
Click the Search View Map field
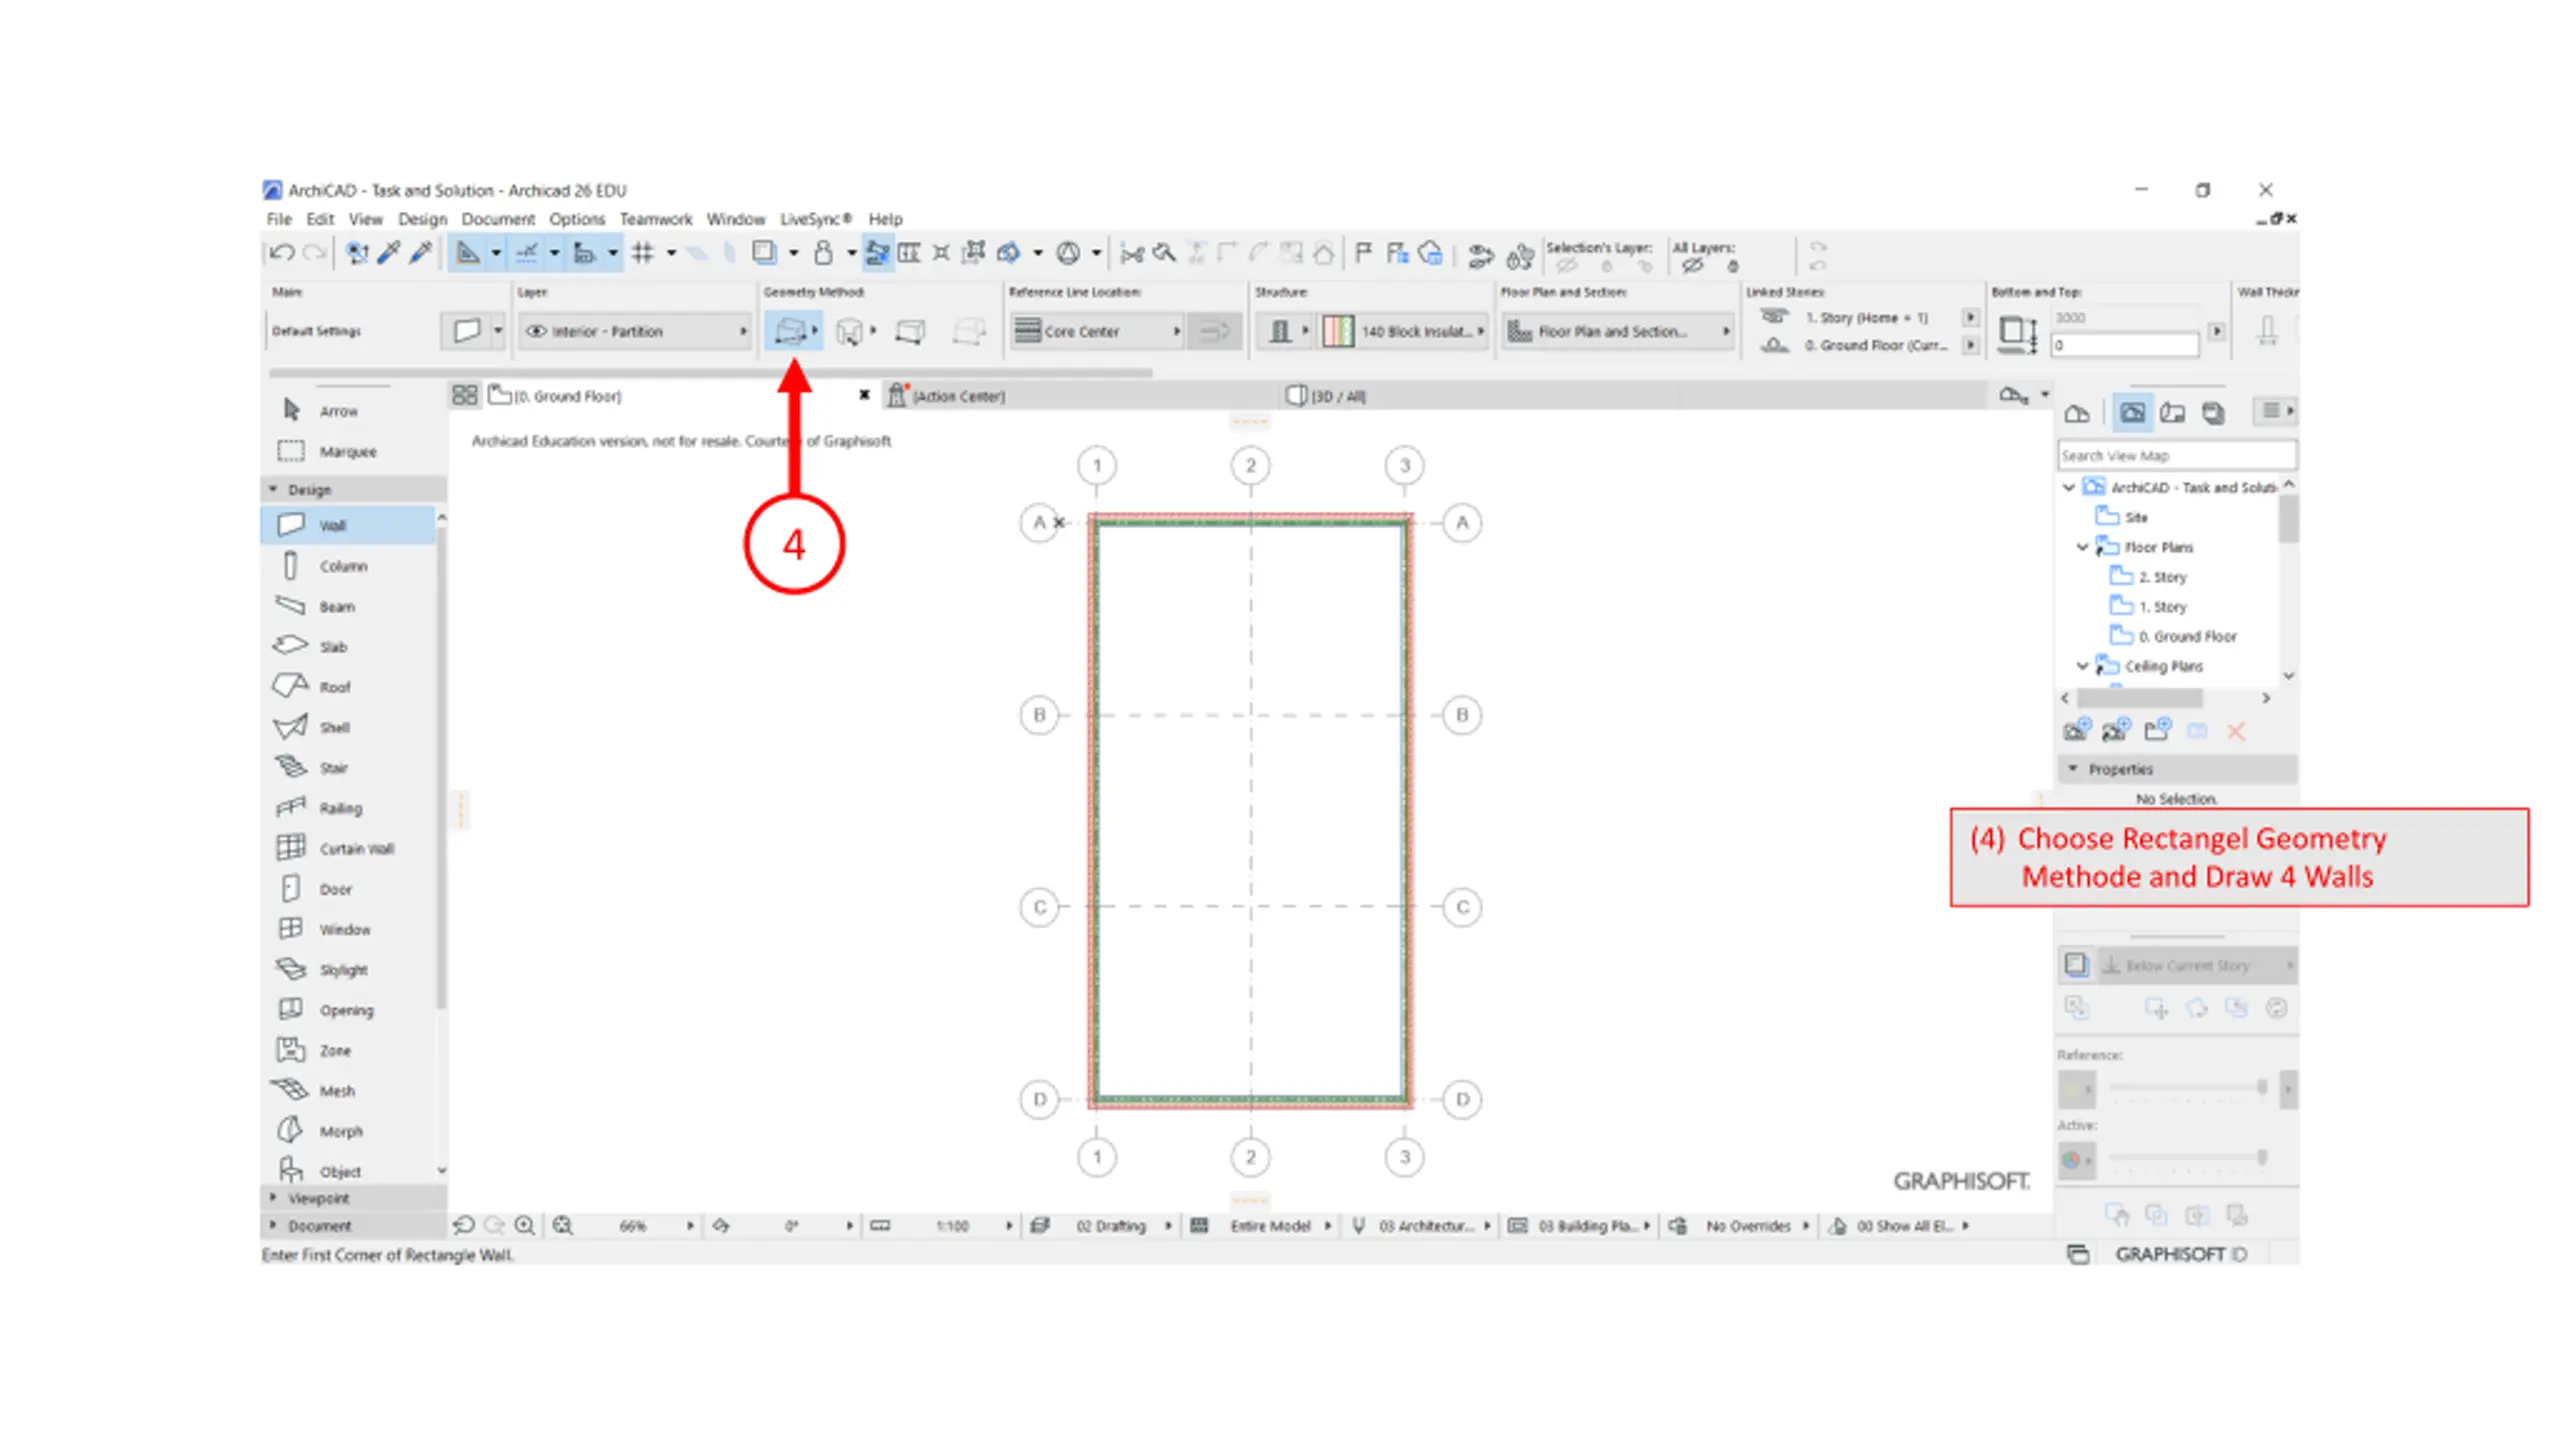click(2177, 455)
